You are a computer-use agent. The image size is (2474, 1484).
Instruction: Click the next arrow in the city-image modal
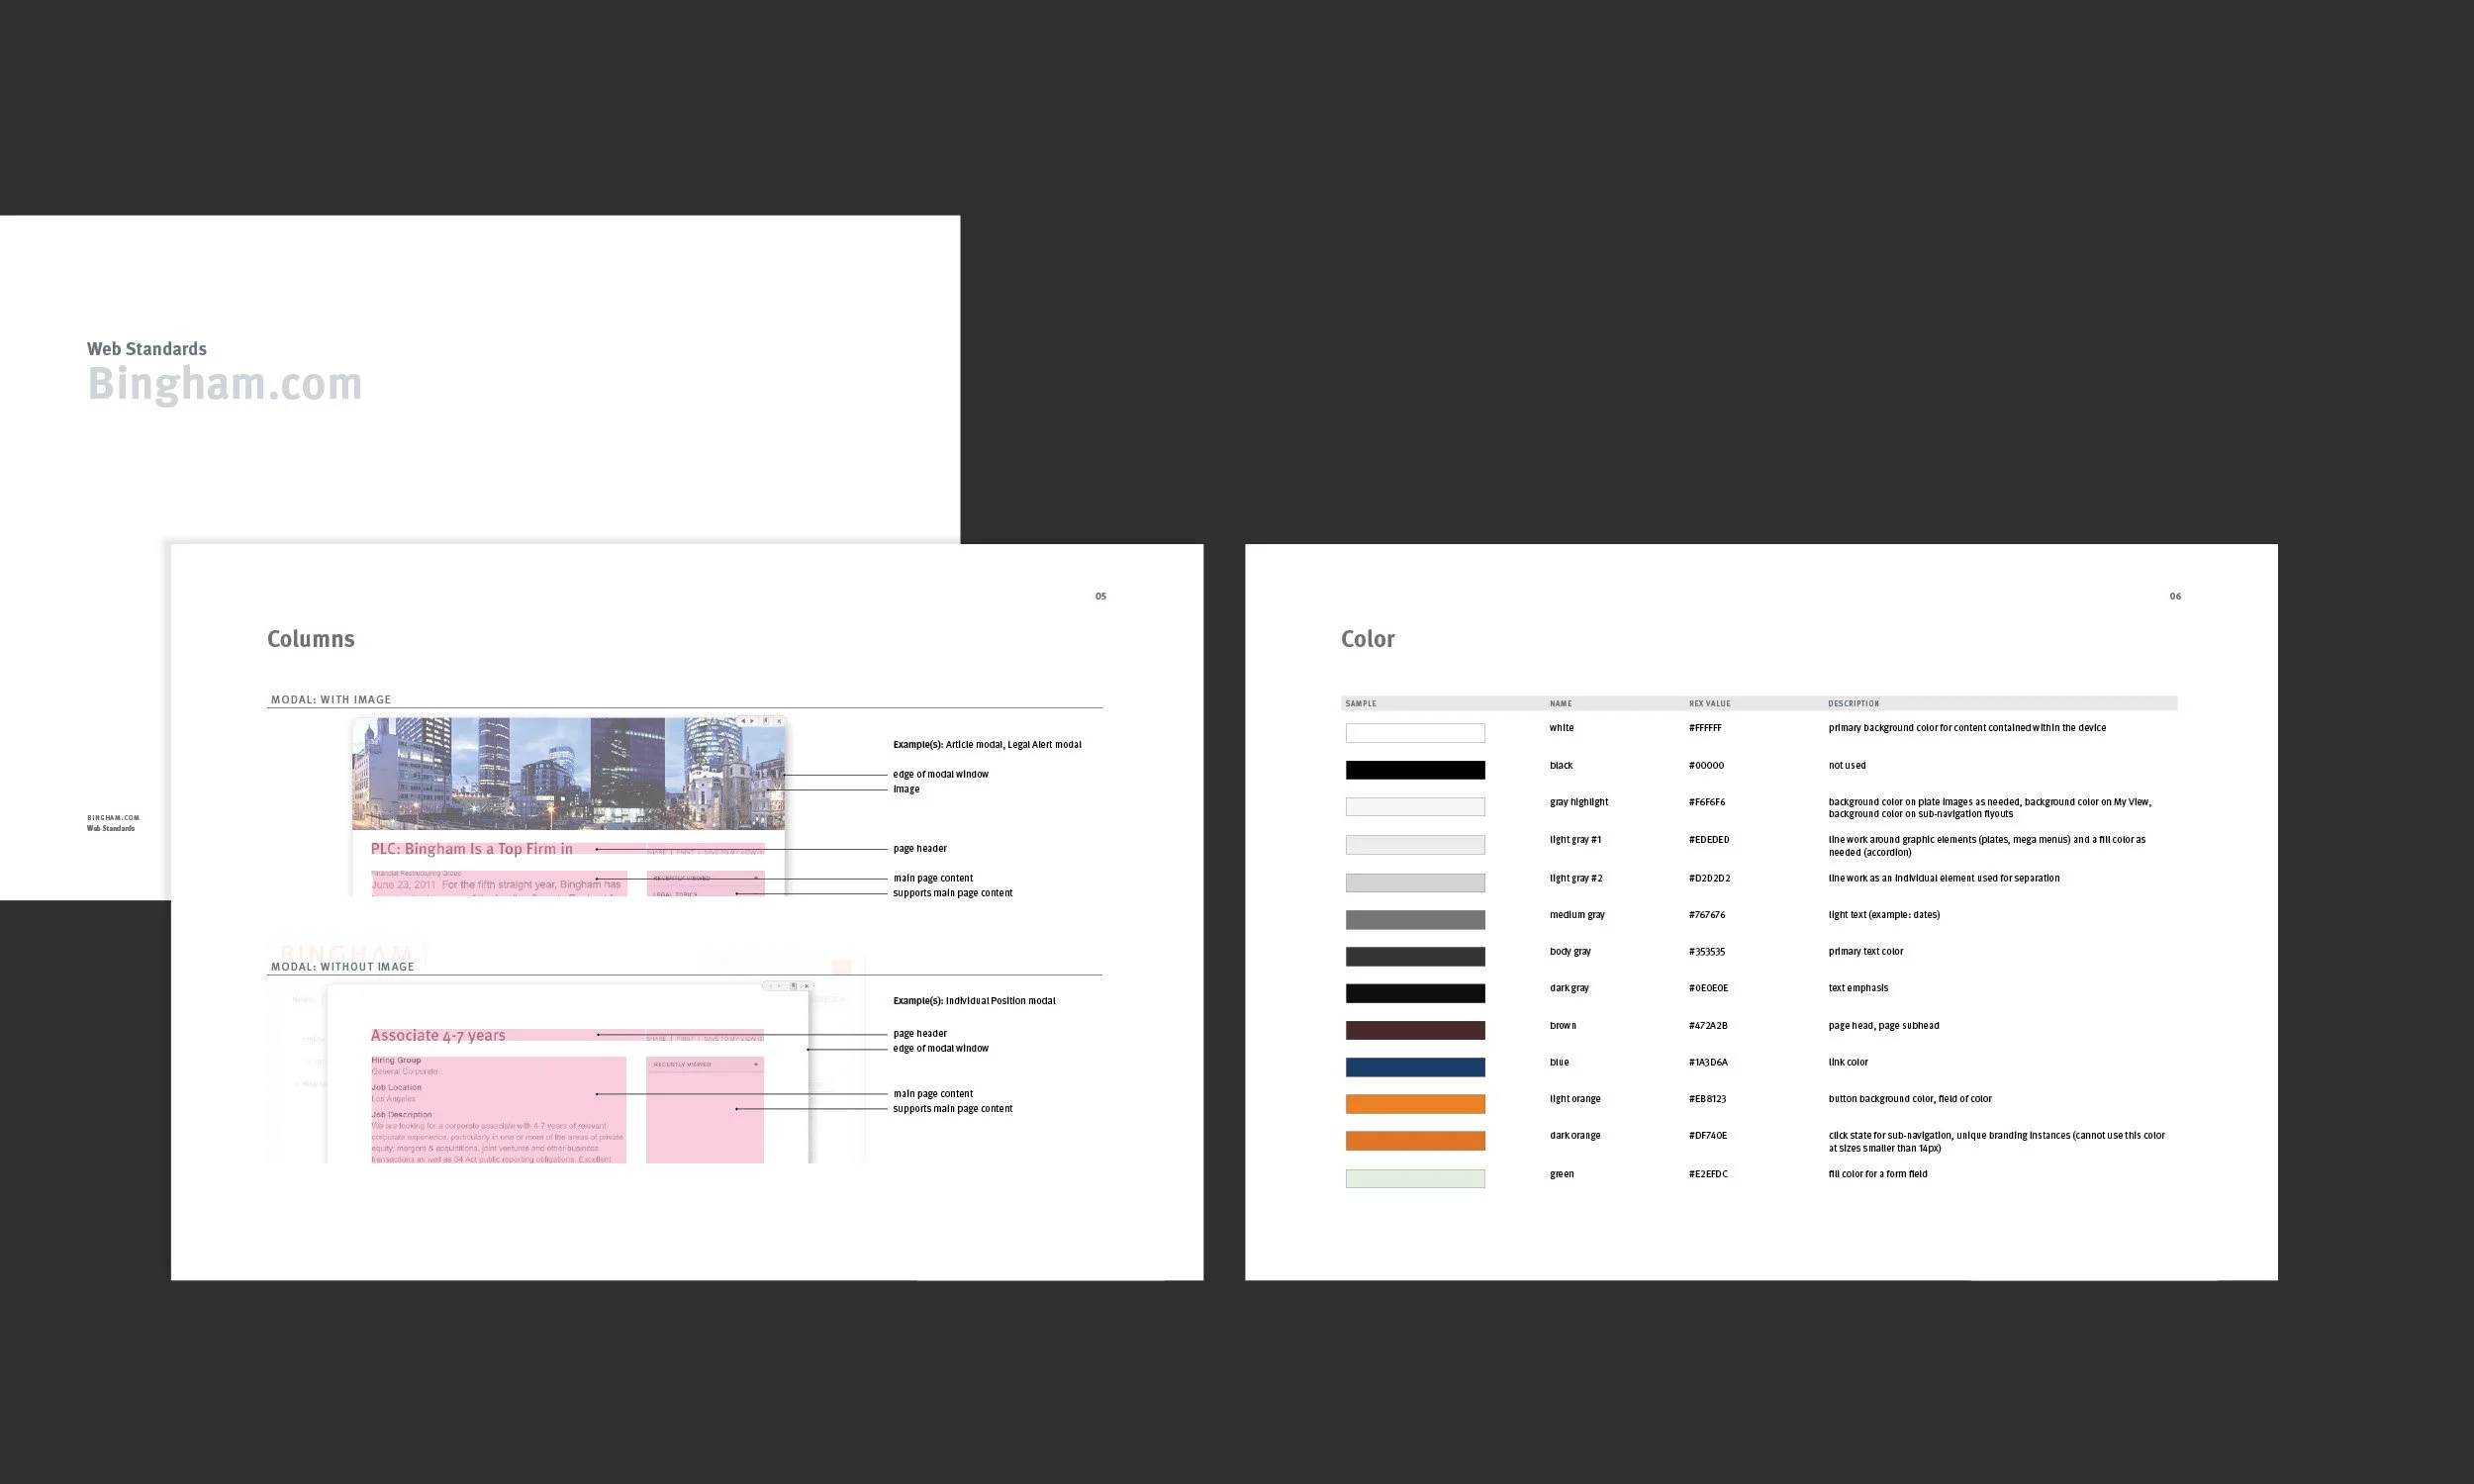(752, 721)
